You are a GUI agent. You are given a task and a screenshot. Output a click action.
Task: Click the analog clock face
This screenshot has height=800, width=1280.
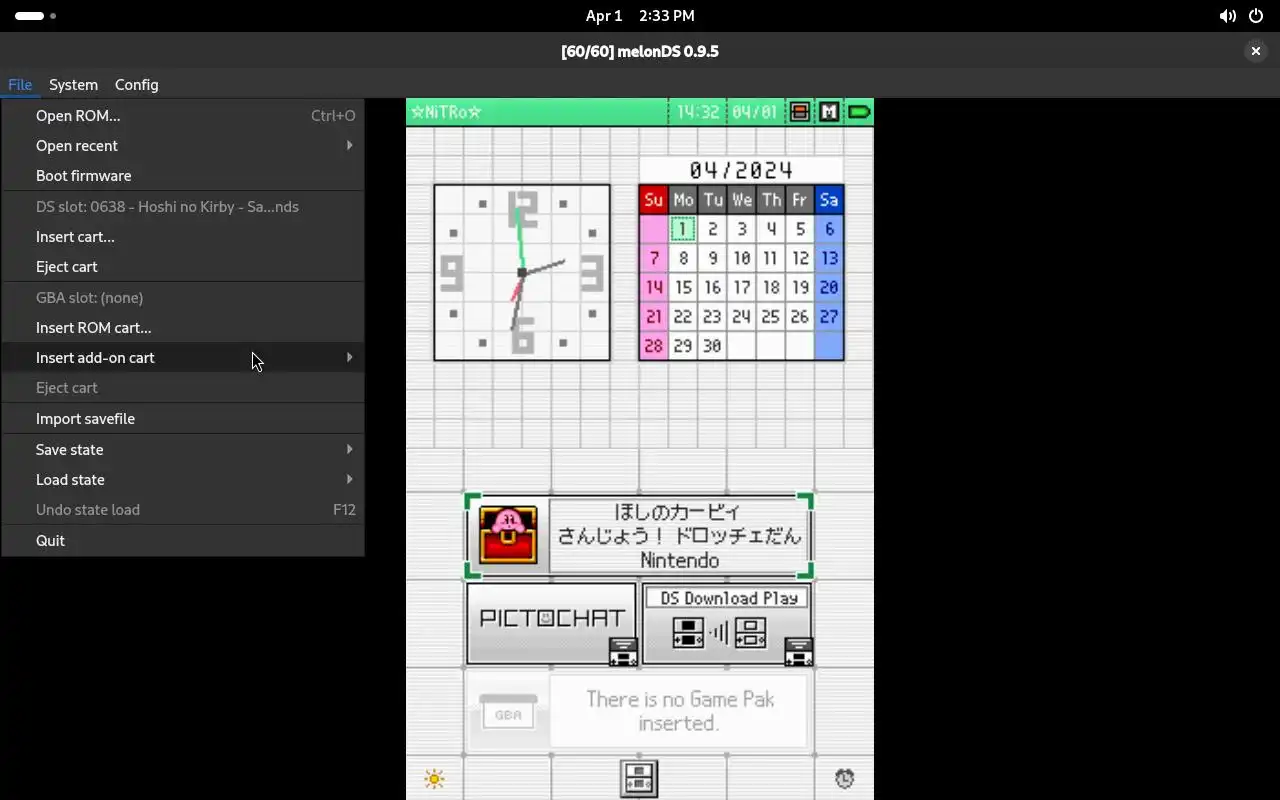tap(522, 272)
